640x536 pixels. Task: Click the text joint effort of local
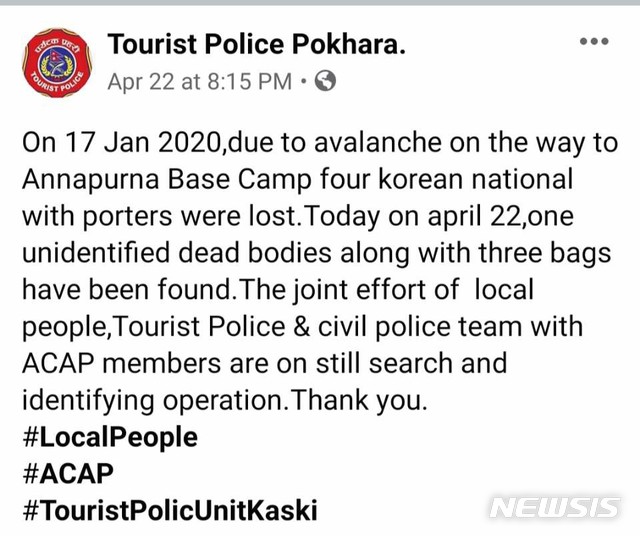[x=413, y=290]
